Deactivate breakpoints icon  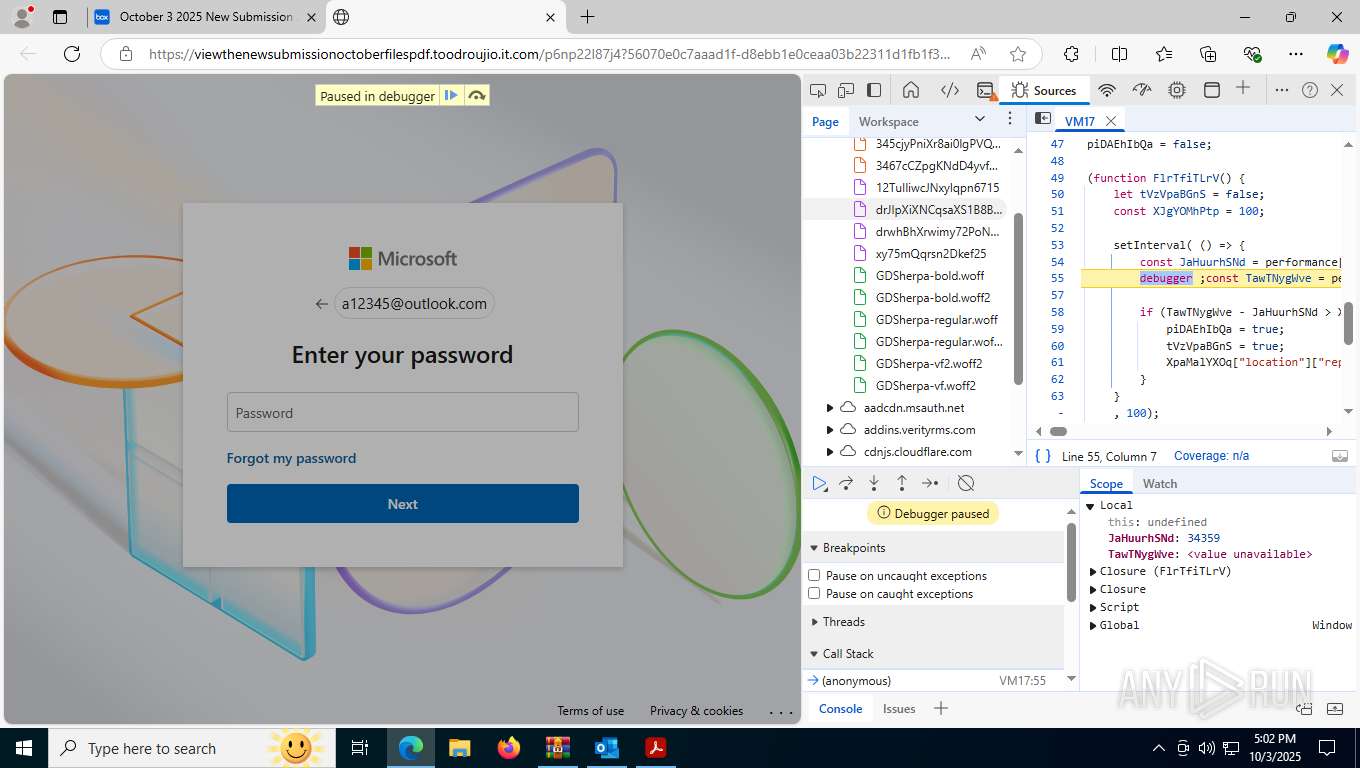966,483
